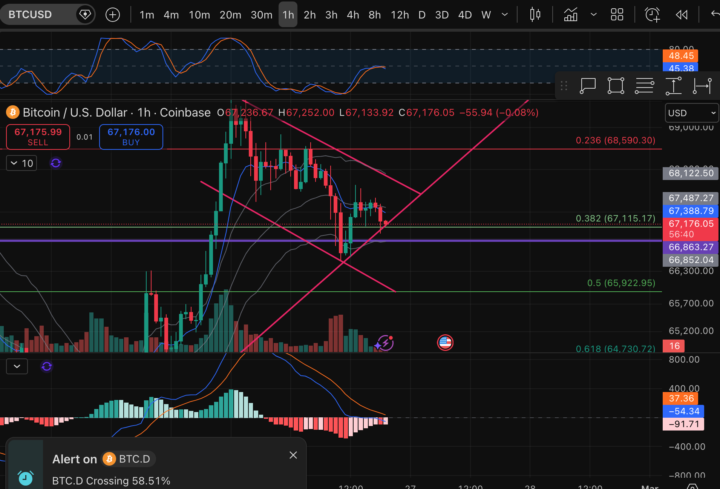
Task: Switch to the 4m timeframe
Action: pyautogui.click(x=171, y=15)
